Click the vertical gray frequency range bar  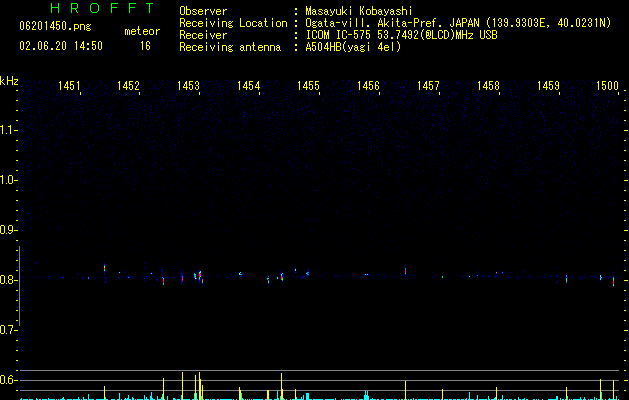pyautogui.click(x=19, y=286)
